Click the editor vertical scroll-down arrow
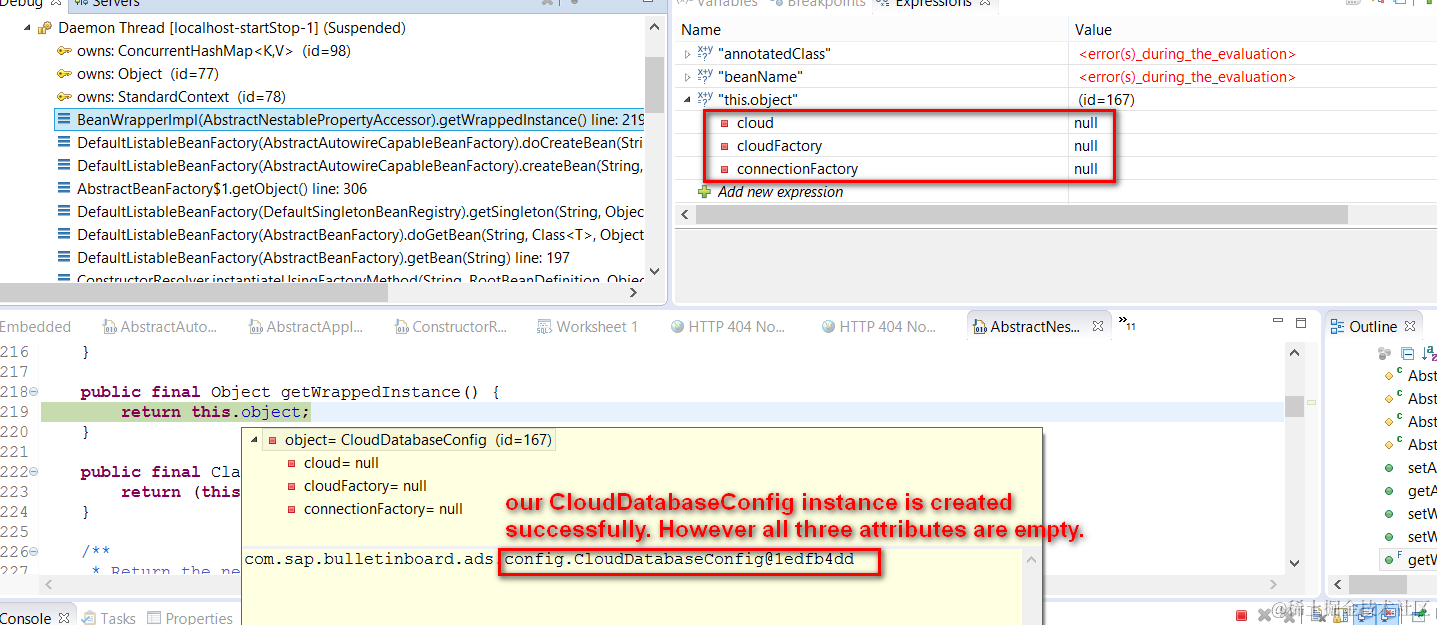Image resolution: width=1437 pixels, height=625 pixels. pyautogui.click(x=1293, y=564)
